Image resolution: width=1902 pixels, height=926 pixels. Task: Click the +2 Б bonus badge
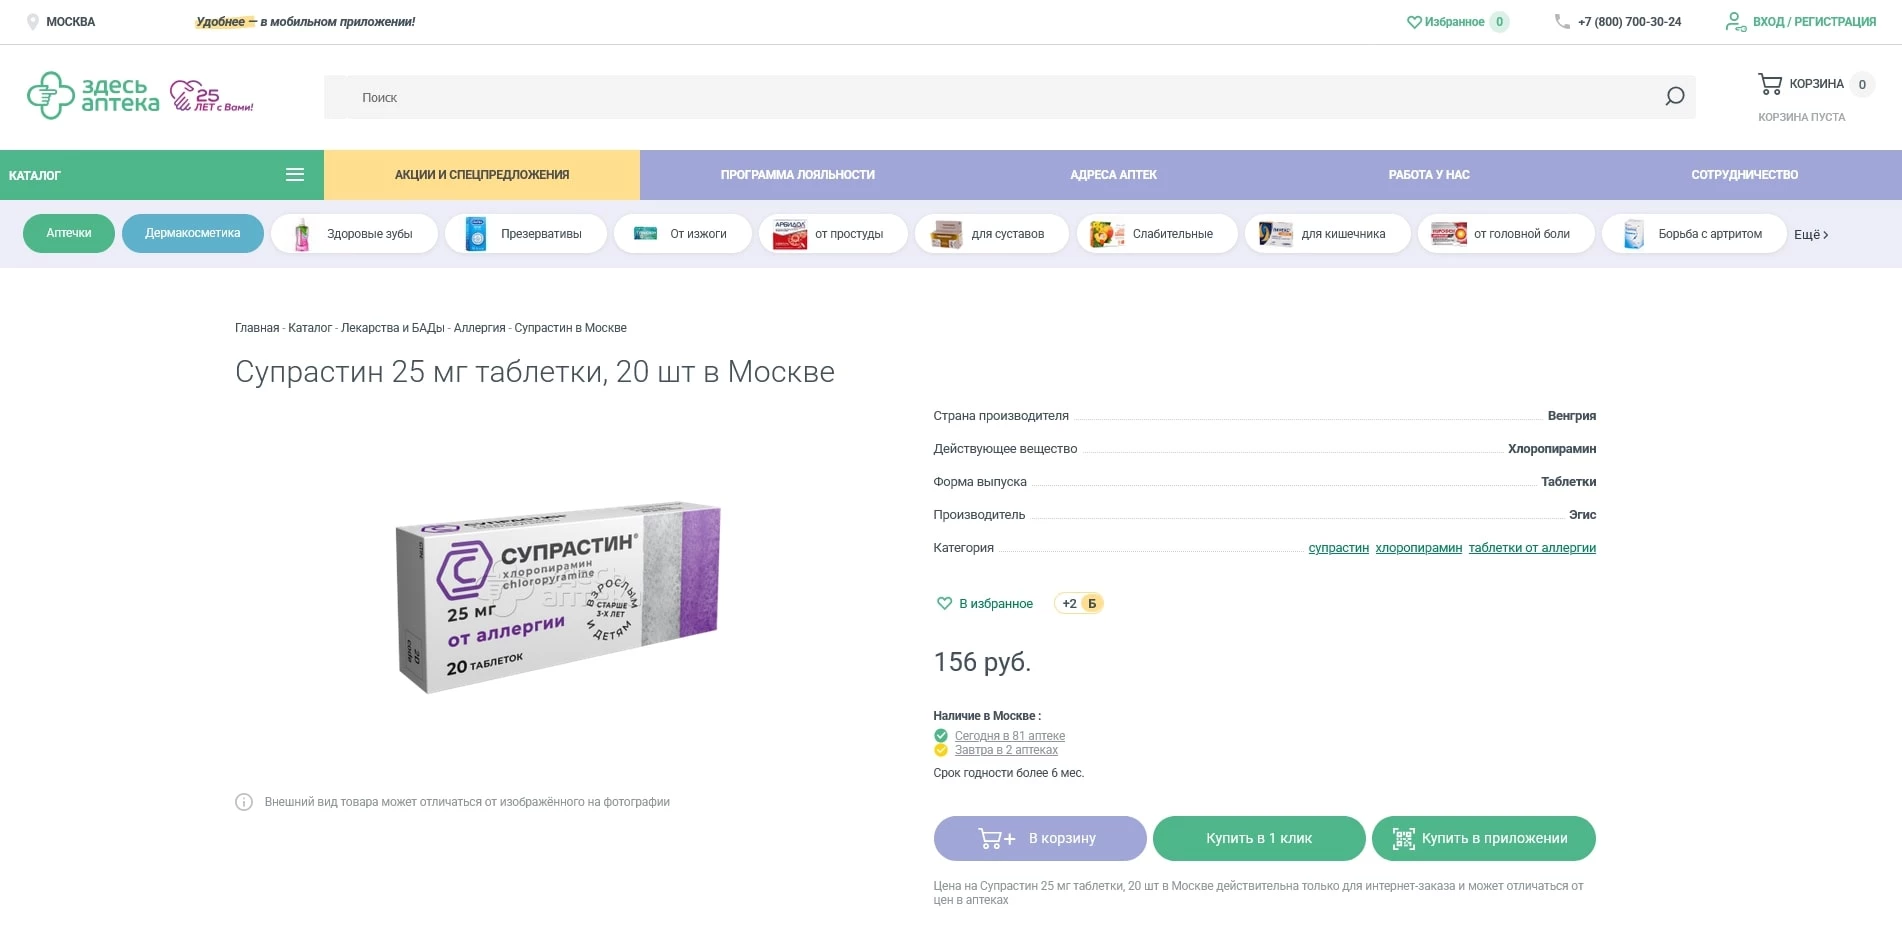(1079, 604)
